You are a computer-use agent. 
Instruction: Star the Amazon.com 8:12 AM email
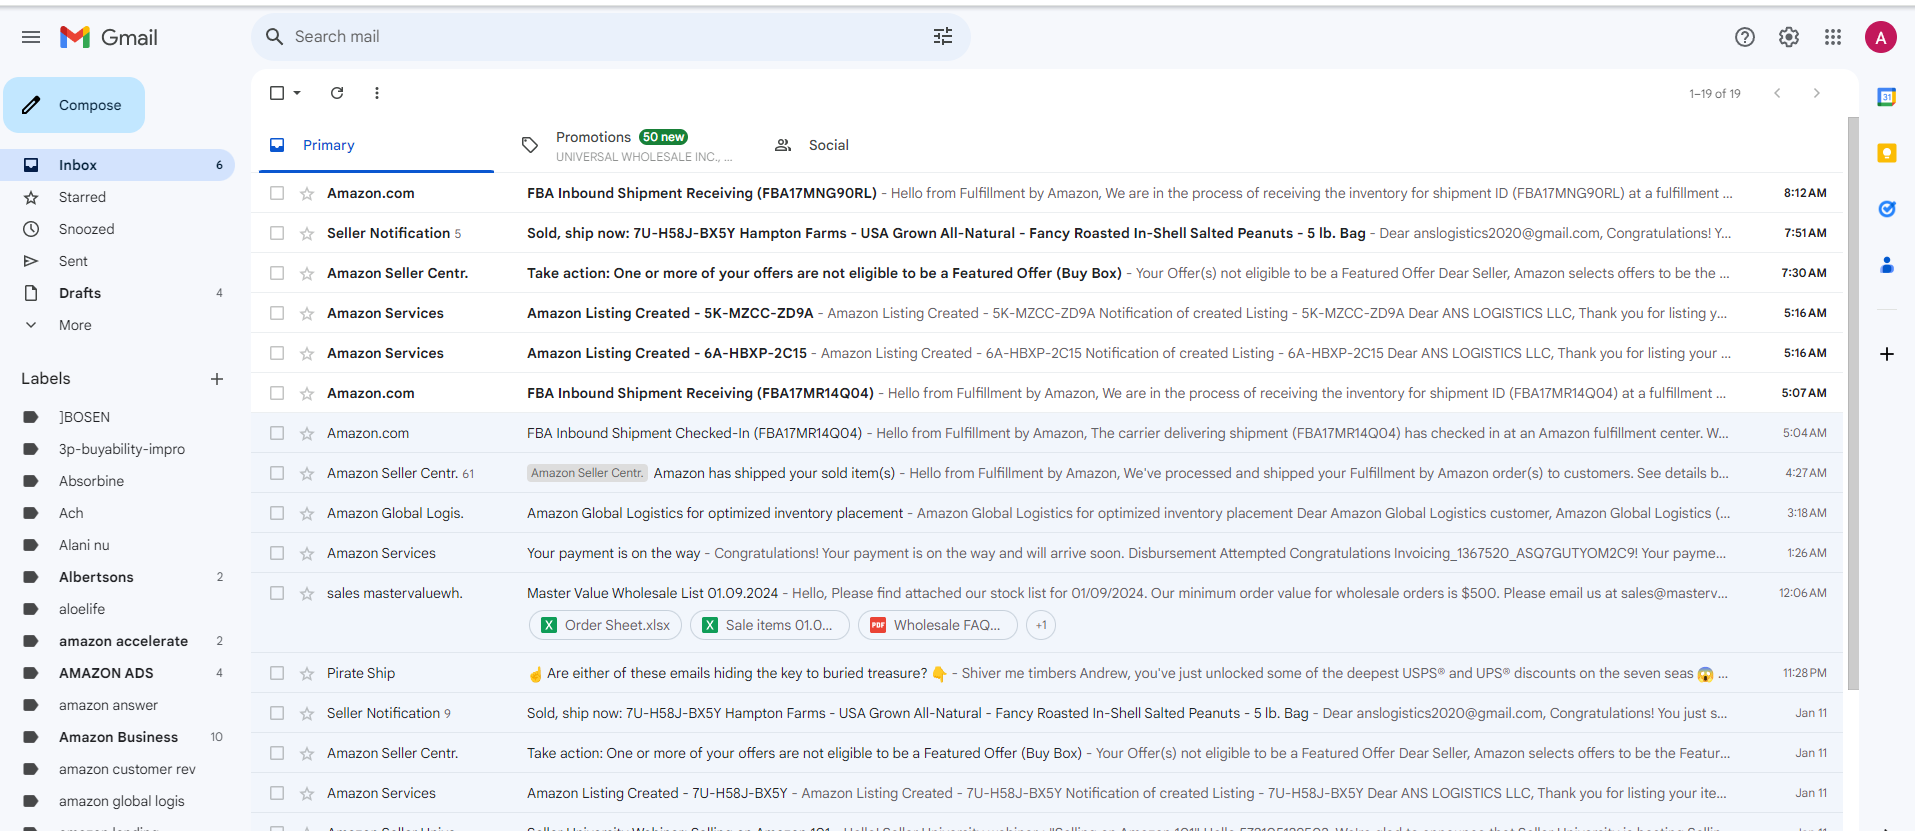click(x=307, y=193)
